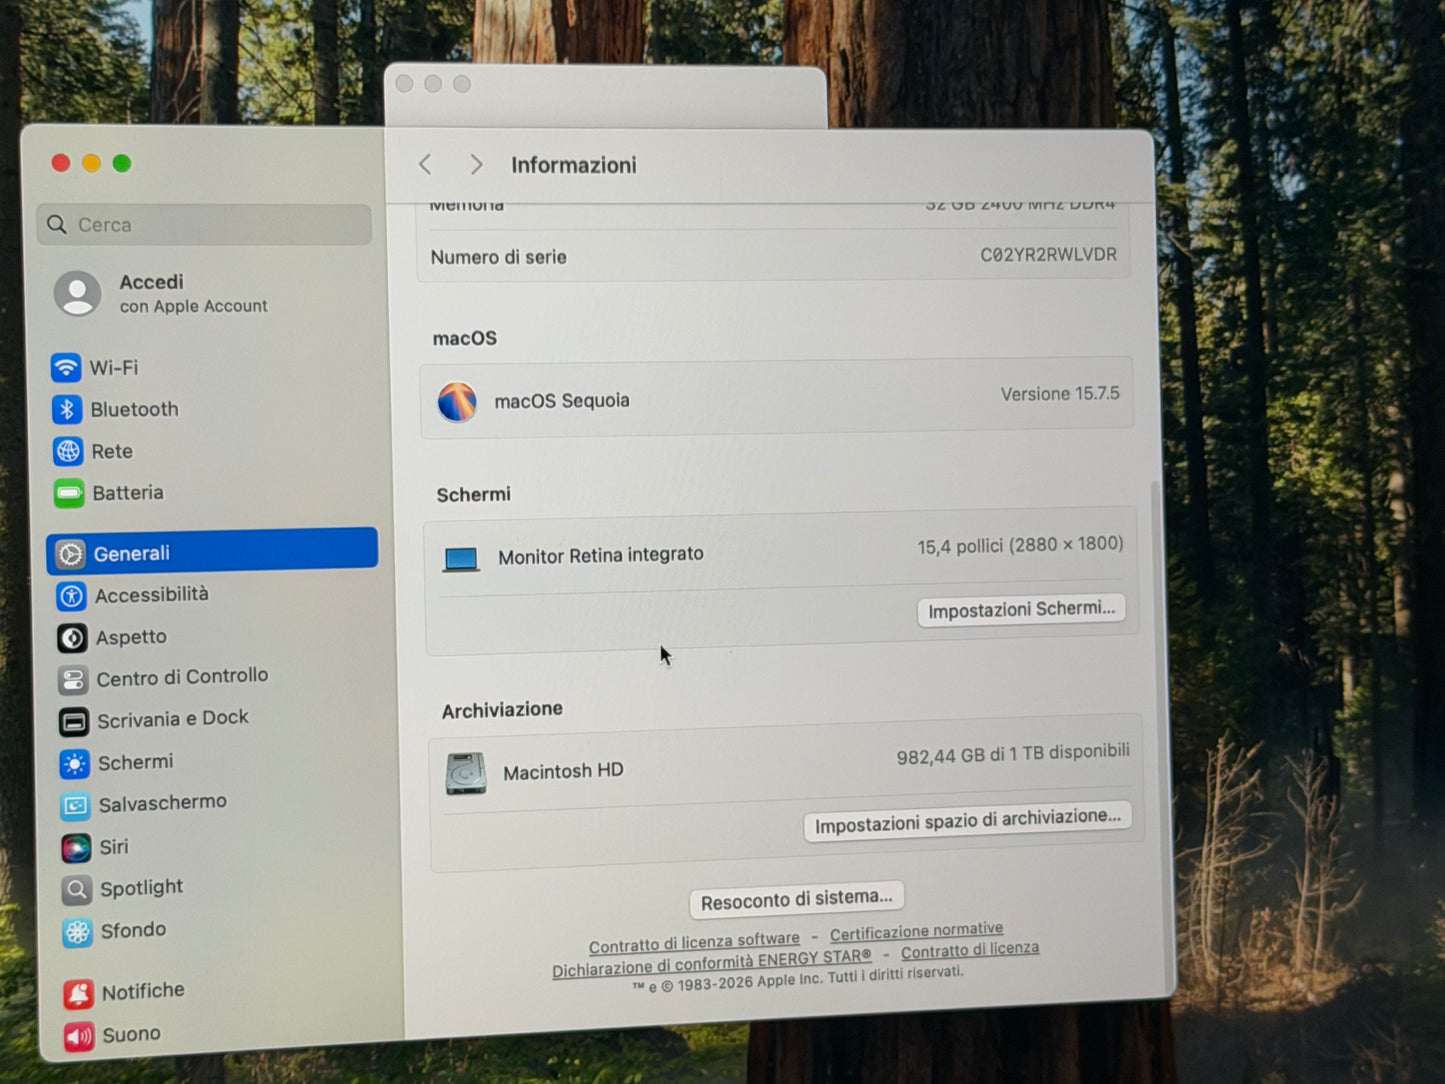The width and height of the screenshot is (1445, 1084).
Task: Open the Suono speaker icon
Action: click(79, 1036)
